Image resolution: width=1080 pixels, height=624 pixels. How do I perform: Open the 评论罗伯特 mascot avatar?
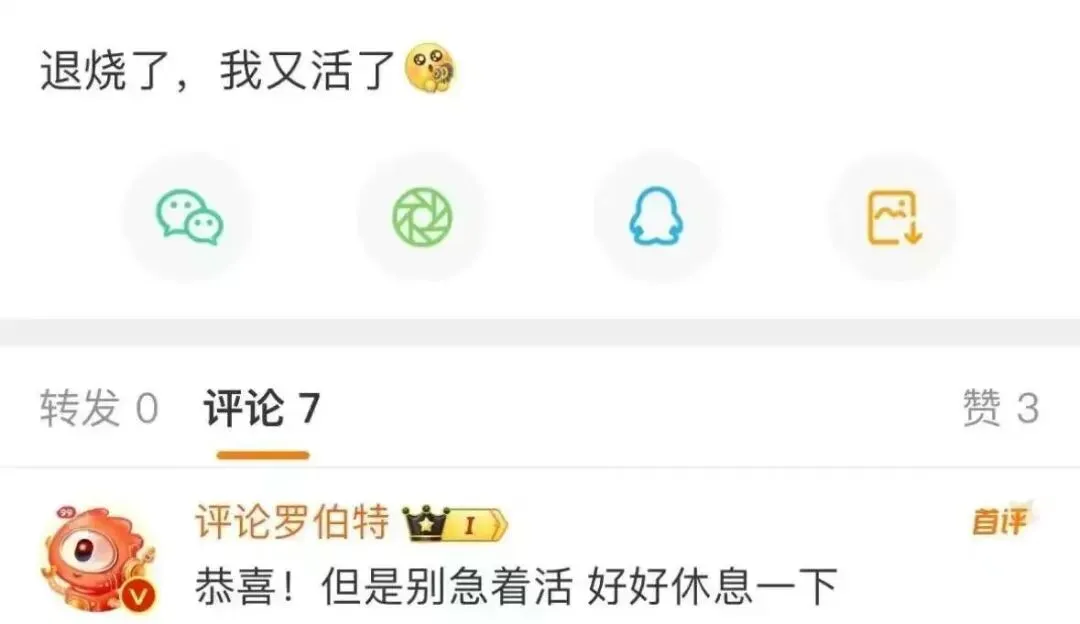(98, 559)
